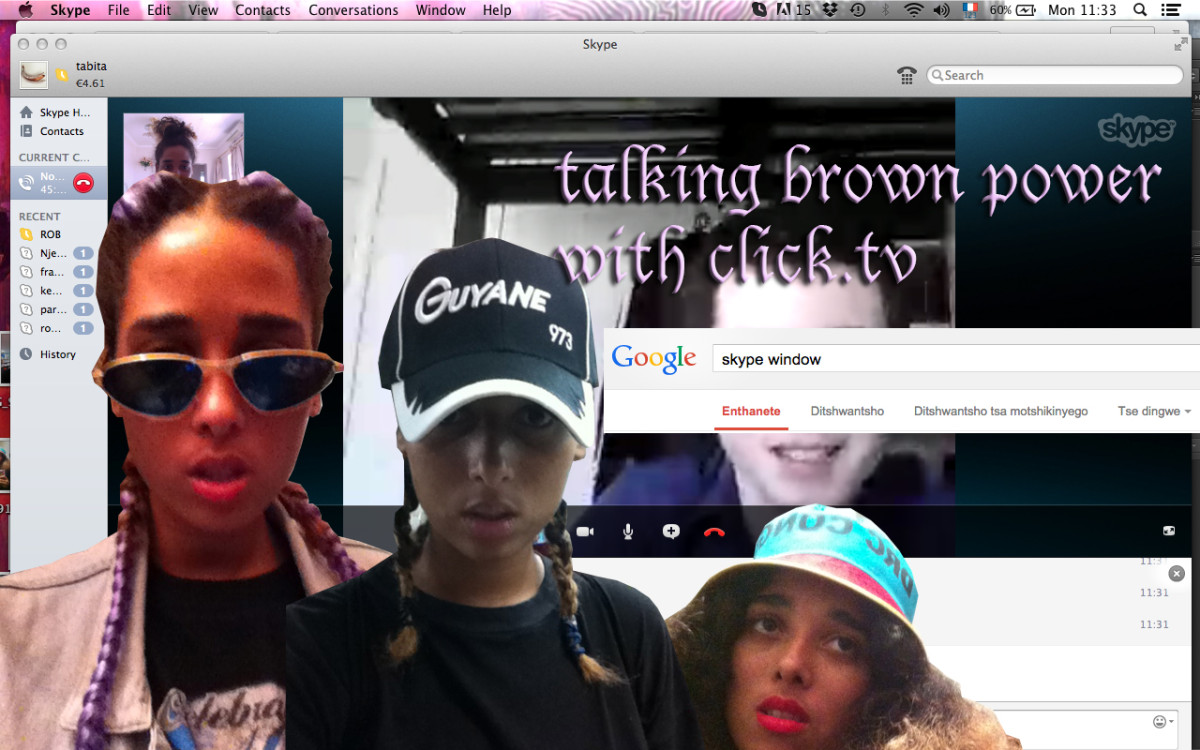Open the Contacts menu in menu bar
This screenshot has height=750, width=1200.
click(262, 10)
